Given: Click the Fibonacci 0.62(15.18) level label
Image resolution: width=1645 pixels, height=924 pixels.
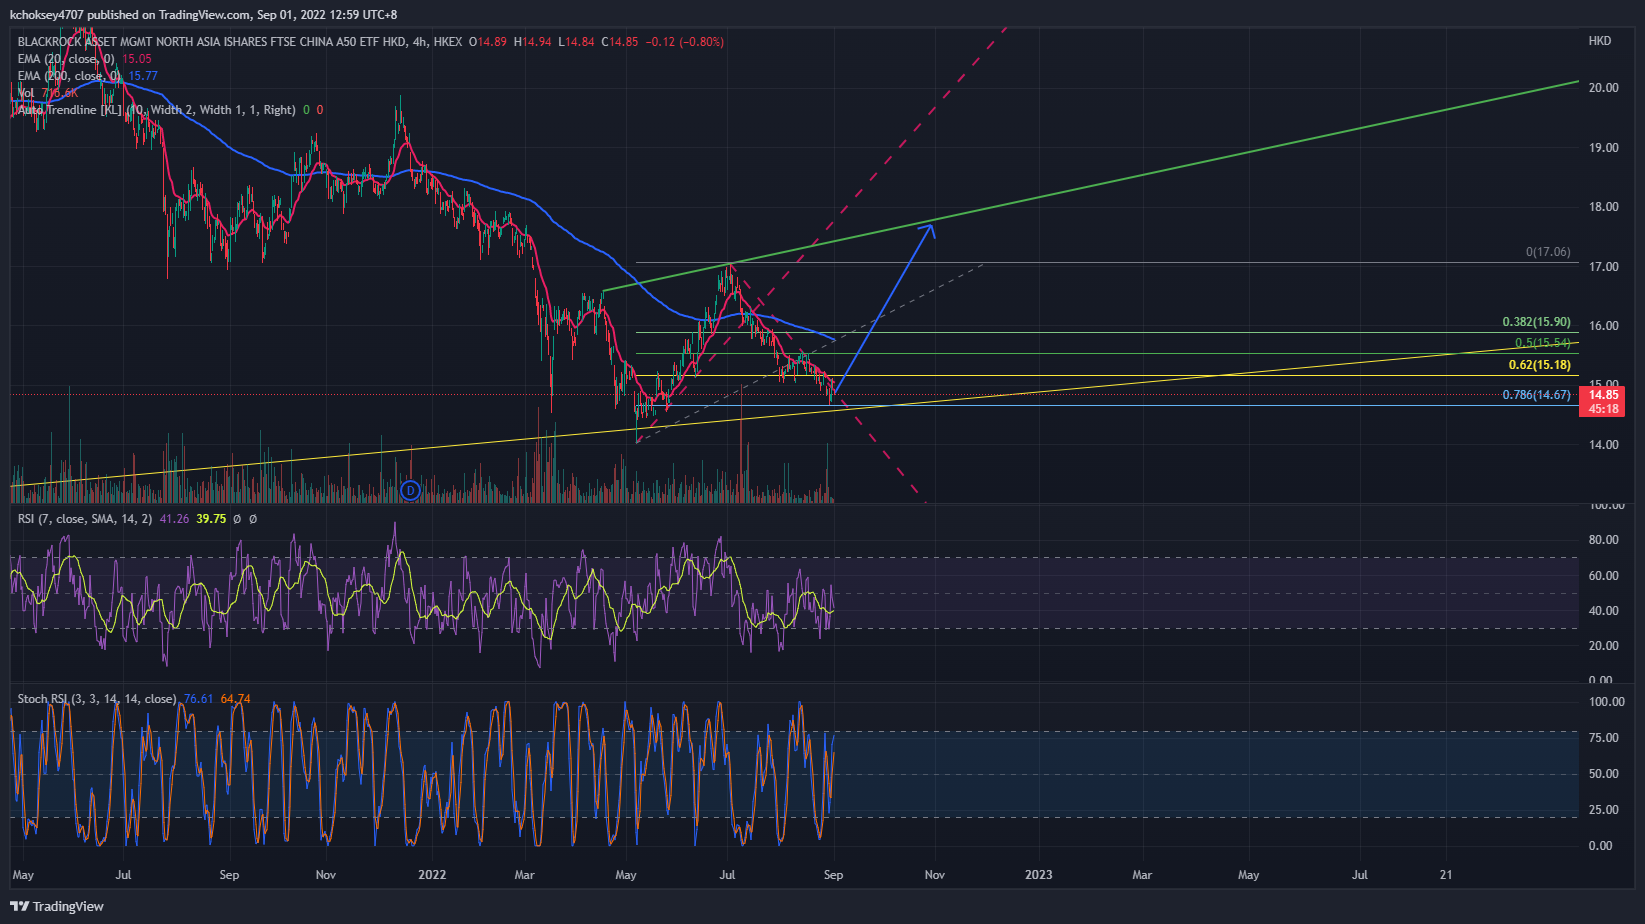Looking at the screenshot, I should (x=1540, y=365).
